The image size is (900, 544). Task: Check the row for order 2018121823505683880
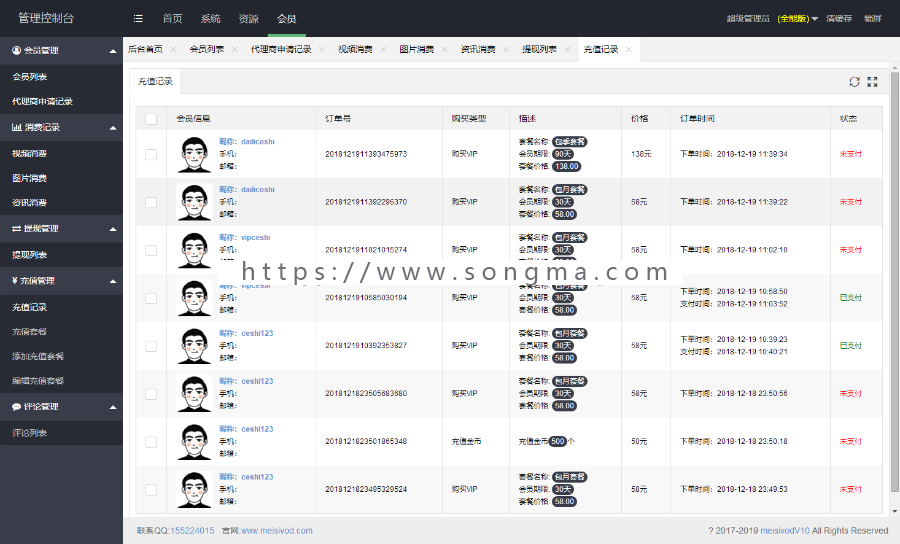point(151,394)
